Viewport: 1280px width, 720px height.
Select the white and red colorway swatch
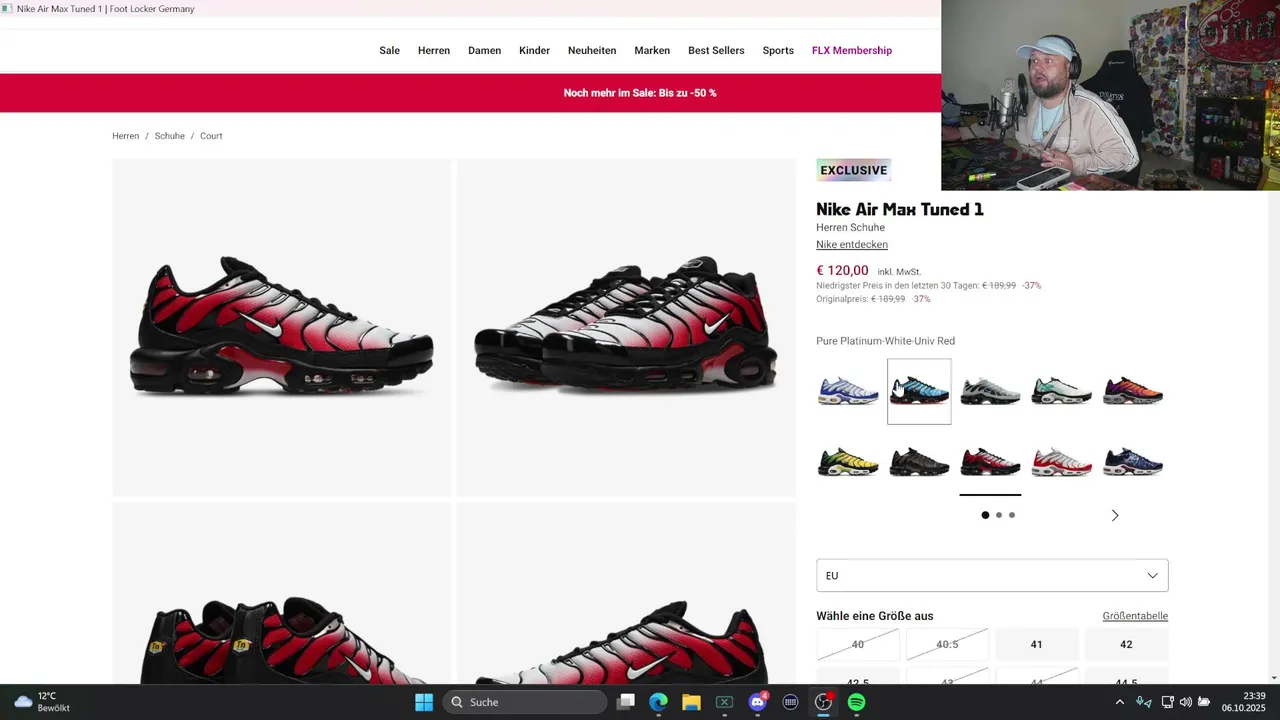(x=1061, y=462)
